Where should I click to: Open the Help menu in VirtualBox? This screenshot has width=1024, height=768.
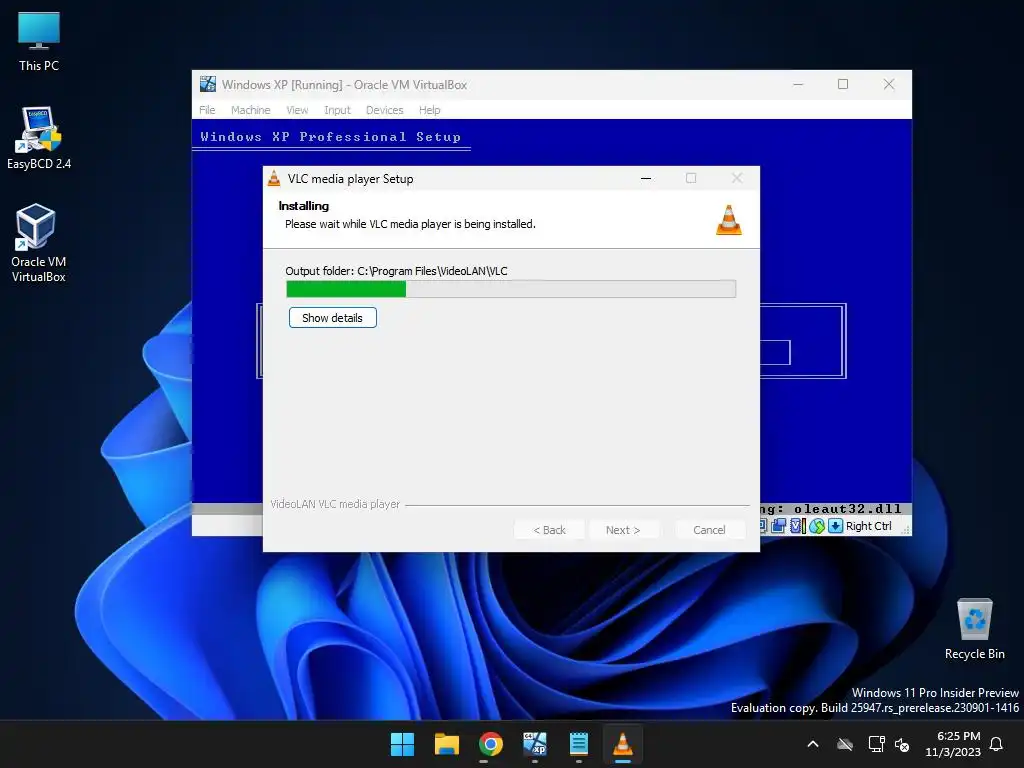tap(430, 110)
